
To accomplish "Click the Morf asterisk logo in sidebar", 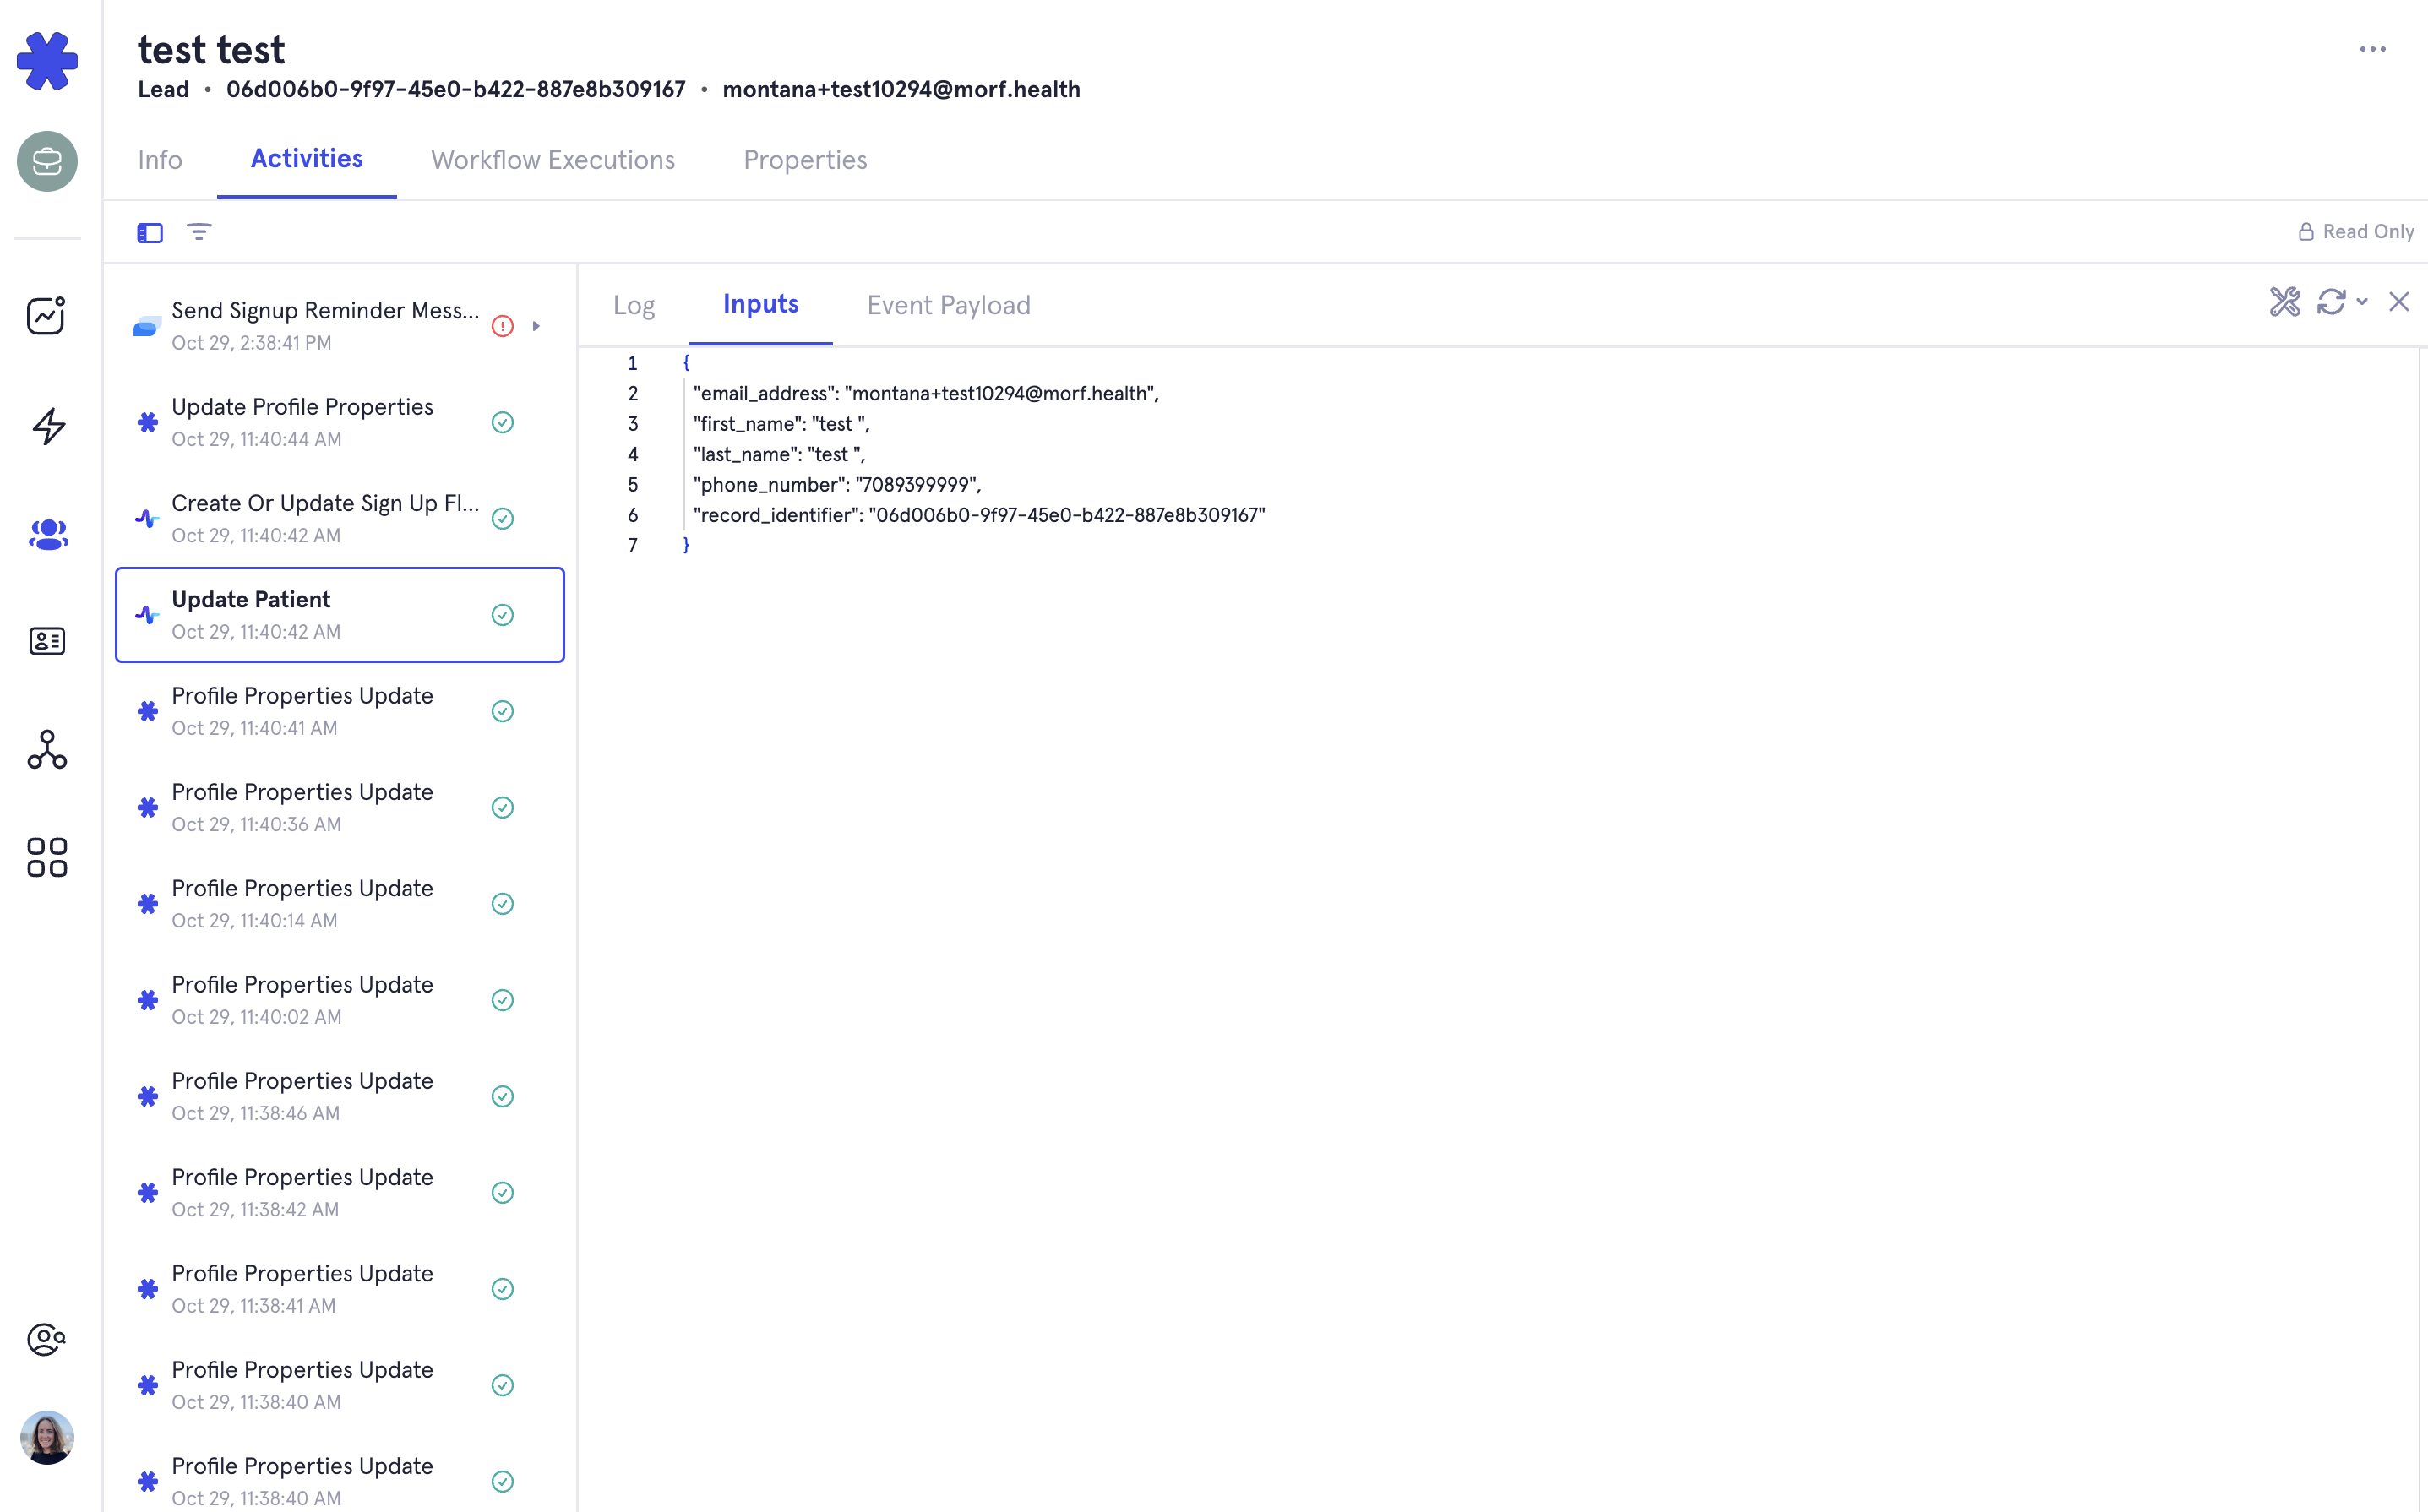I will click(47, 61).
